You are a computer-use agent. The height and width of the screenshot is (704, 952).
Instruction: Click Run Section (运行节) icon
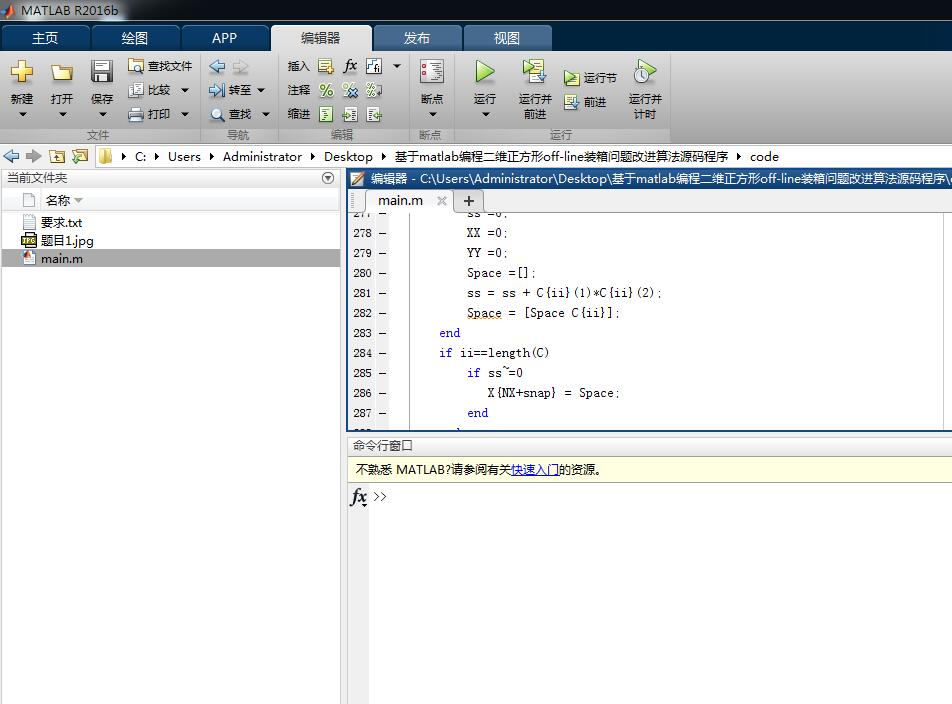571,78
